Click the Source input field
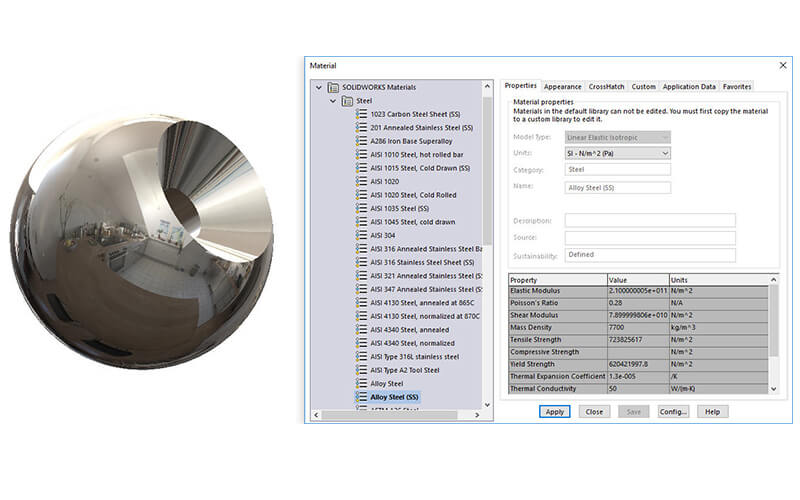Image resolution: width=800 pixels, height=500 pixels. point(650,238)
